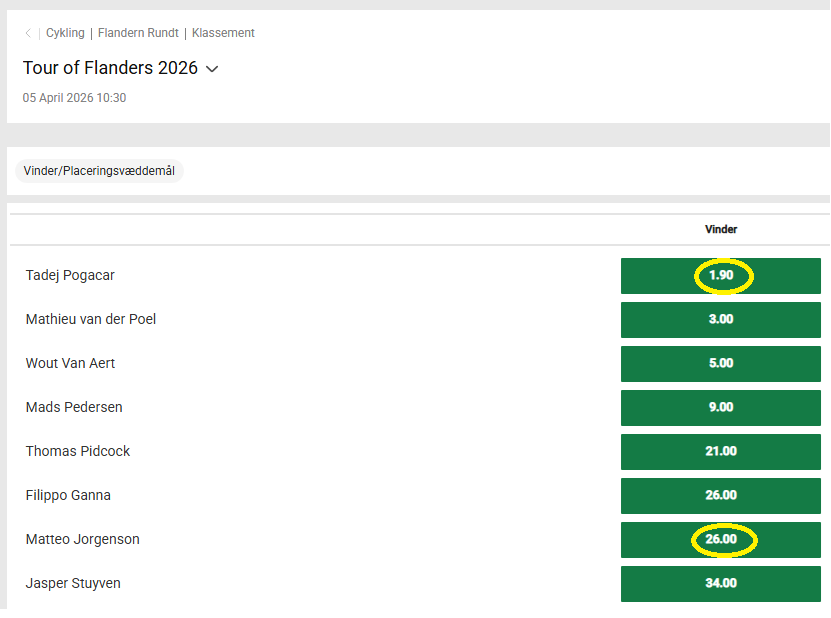Expand the Tour of Flanders 2026 dropdown chevron

coord(212,69)
